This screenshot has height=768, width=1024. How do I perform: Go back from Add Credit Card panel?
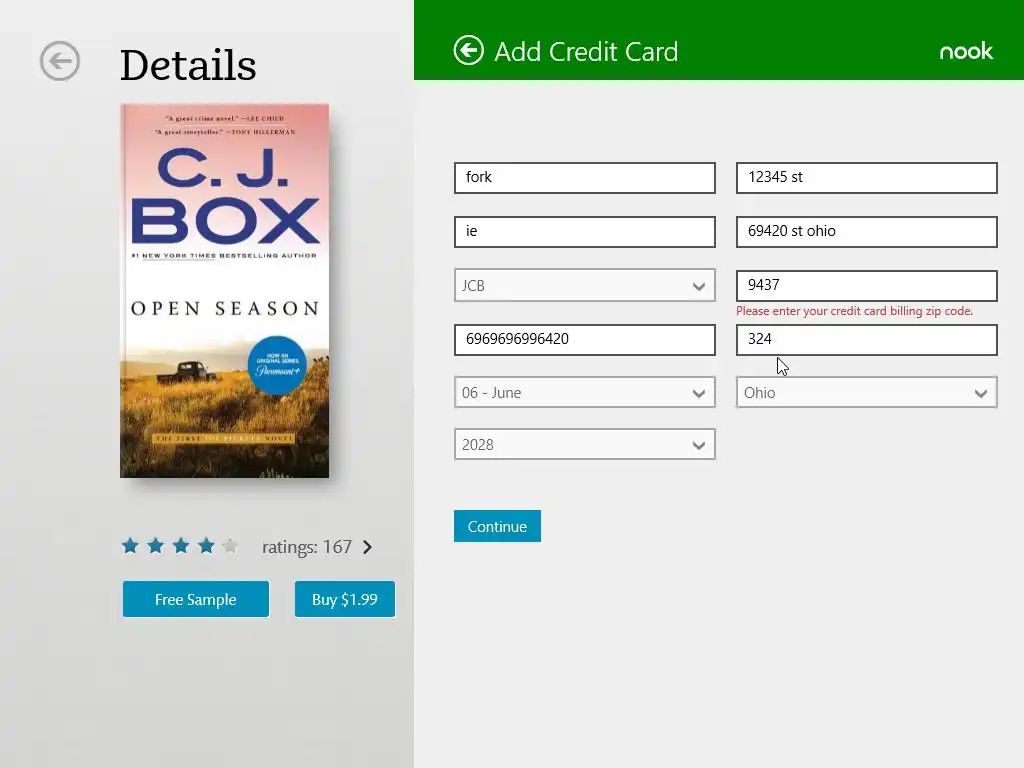tap(469, 50)
